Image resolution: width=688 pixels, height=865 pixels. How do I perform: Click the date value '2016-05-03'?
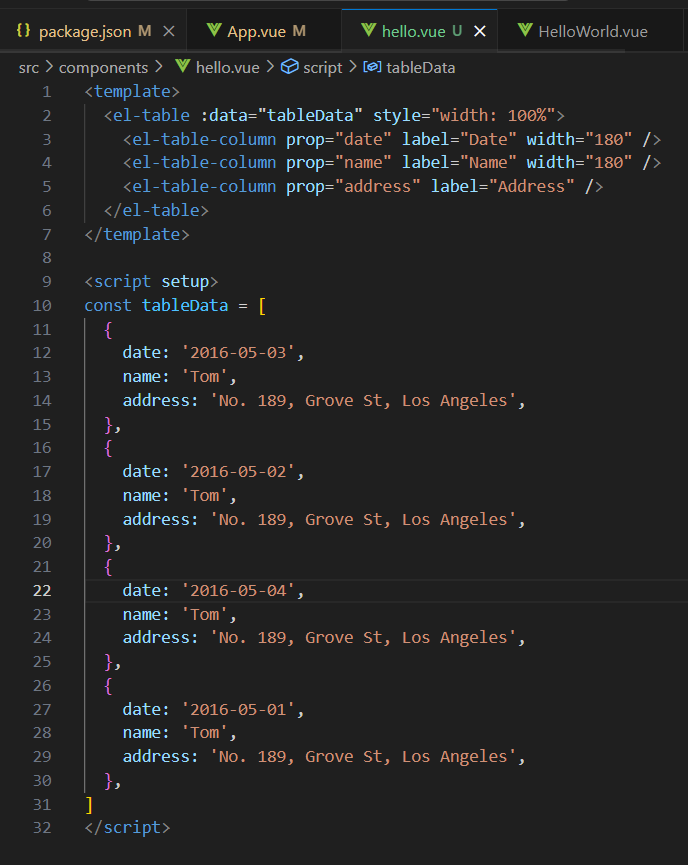click(x=238, y=353)
